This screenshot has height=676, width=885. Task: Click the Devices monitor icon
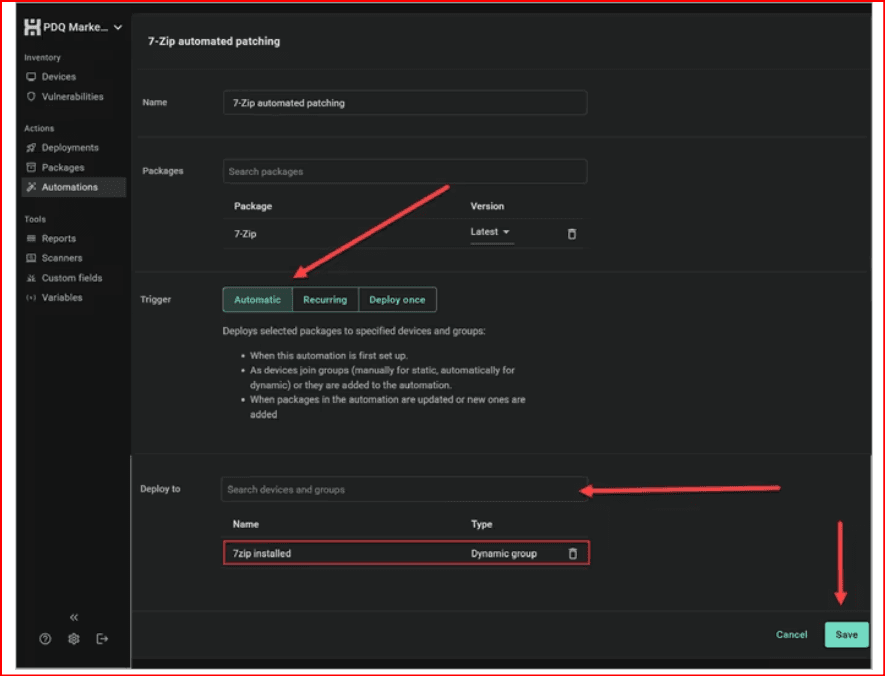coord(31,77)
